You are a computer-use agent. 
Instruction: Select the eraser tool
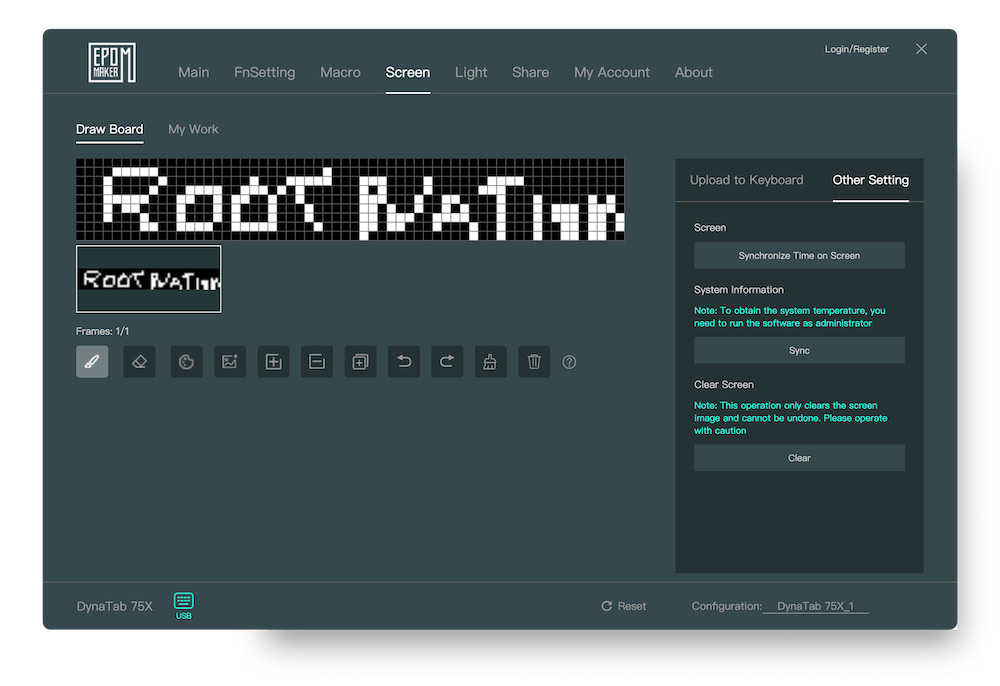pyautogui.click(x=140, y=362)
